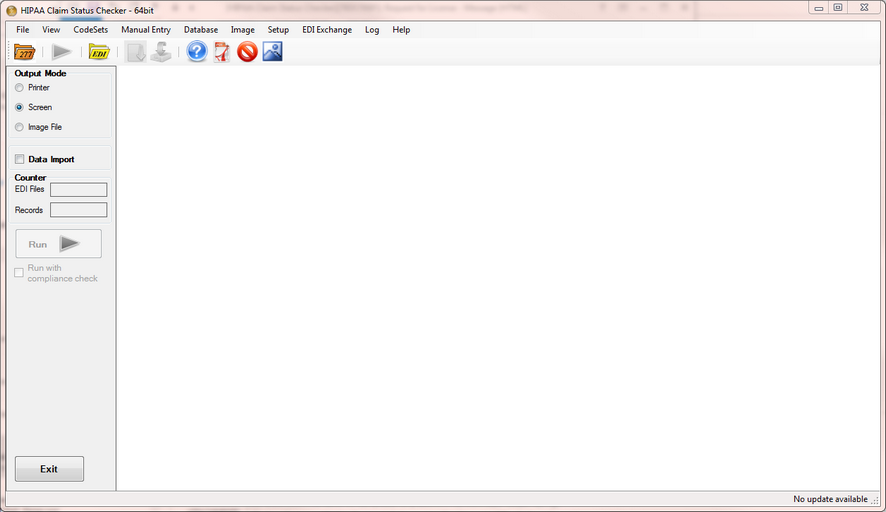Close the HIPAA Claim Status Checker window
The image size is (886, 512).
(864, 8)
